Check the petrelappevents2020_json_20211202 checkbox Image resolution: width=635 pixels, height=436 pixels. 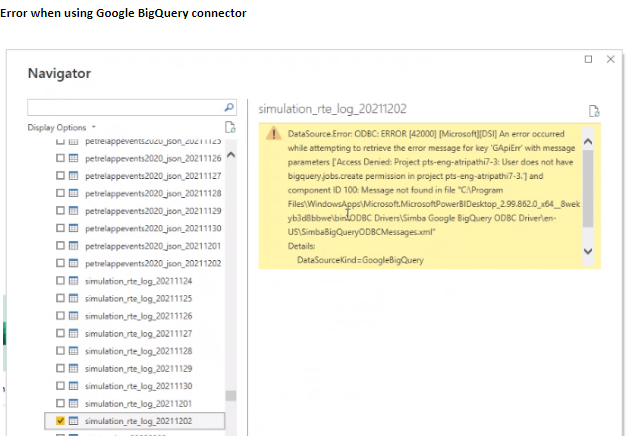[x=60, y=263]
